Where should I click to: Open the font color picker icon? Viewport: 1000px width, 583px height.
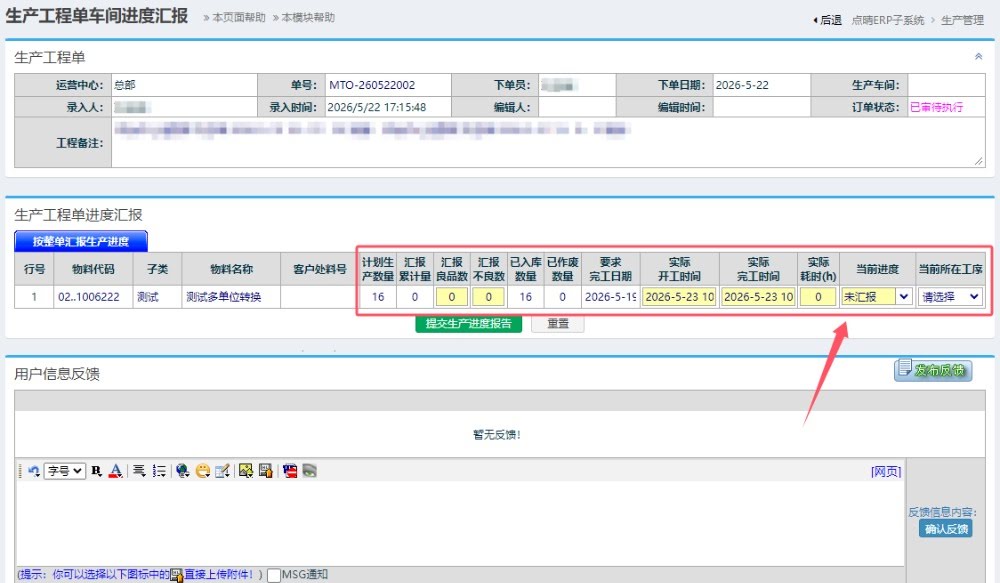(115, 471)
